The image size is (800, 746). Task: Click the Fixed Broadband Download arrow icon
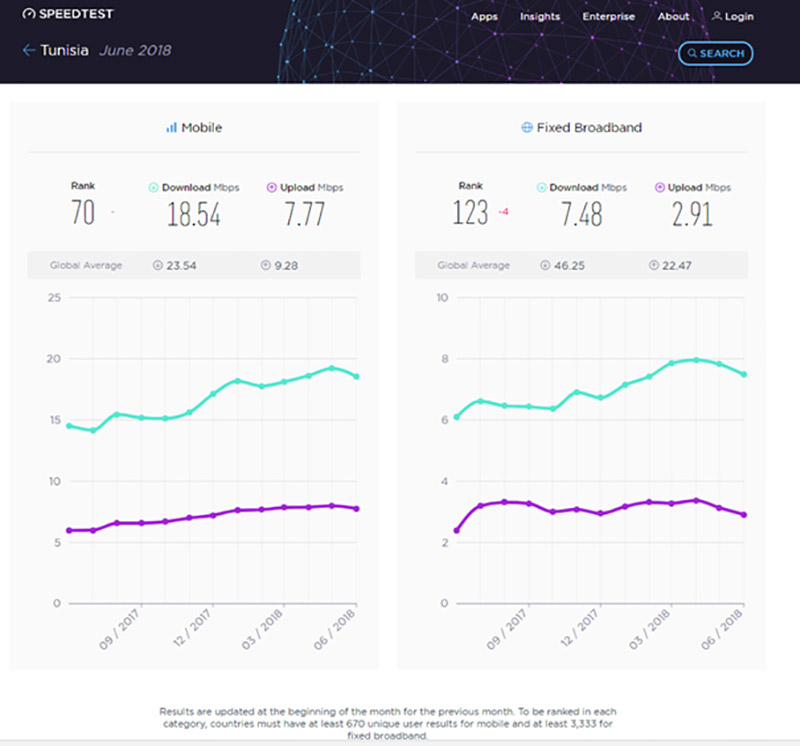(541, 188)
